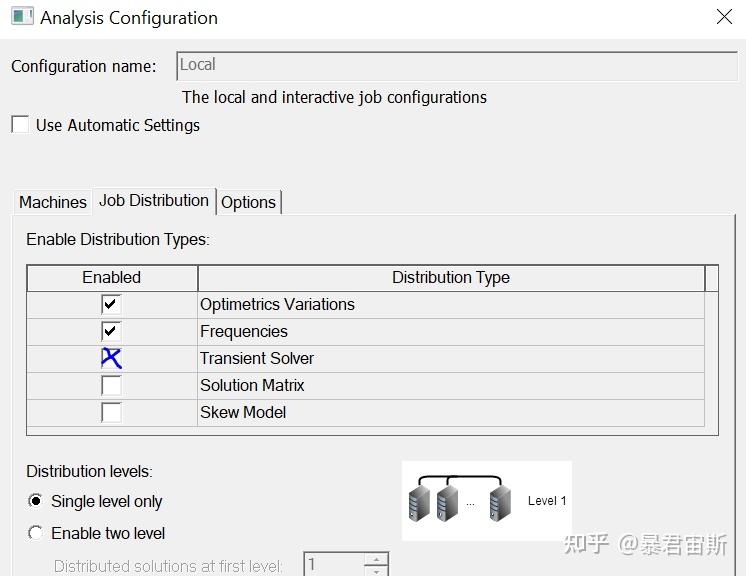Uncheck the Frequencies distribution checkbox

coord(111,331)
